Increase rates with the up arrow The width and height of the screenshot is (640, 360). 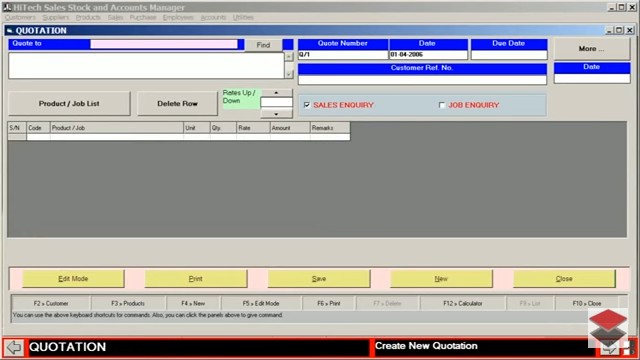click(x=276, y=93)
